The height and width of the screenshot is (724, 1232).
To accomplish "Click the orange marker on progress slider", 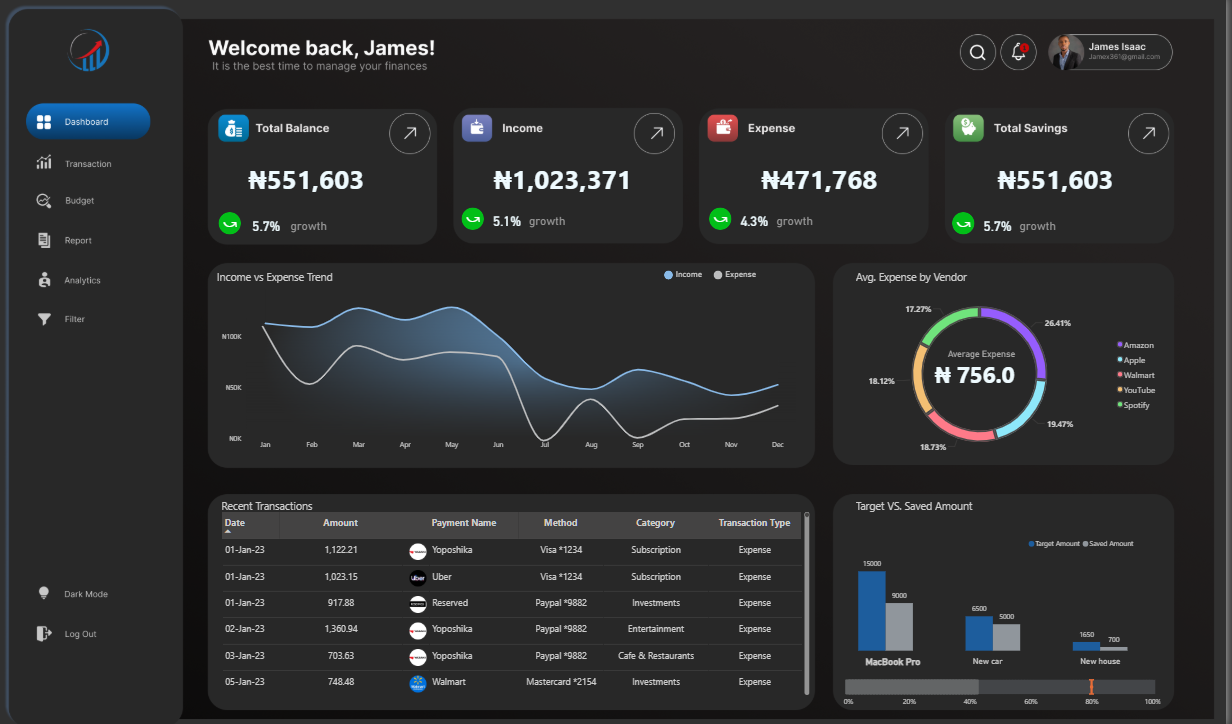I will (1091, 687).
